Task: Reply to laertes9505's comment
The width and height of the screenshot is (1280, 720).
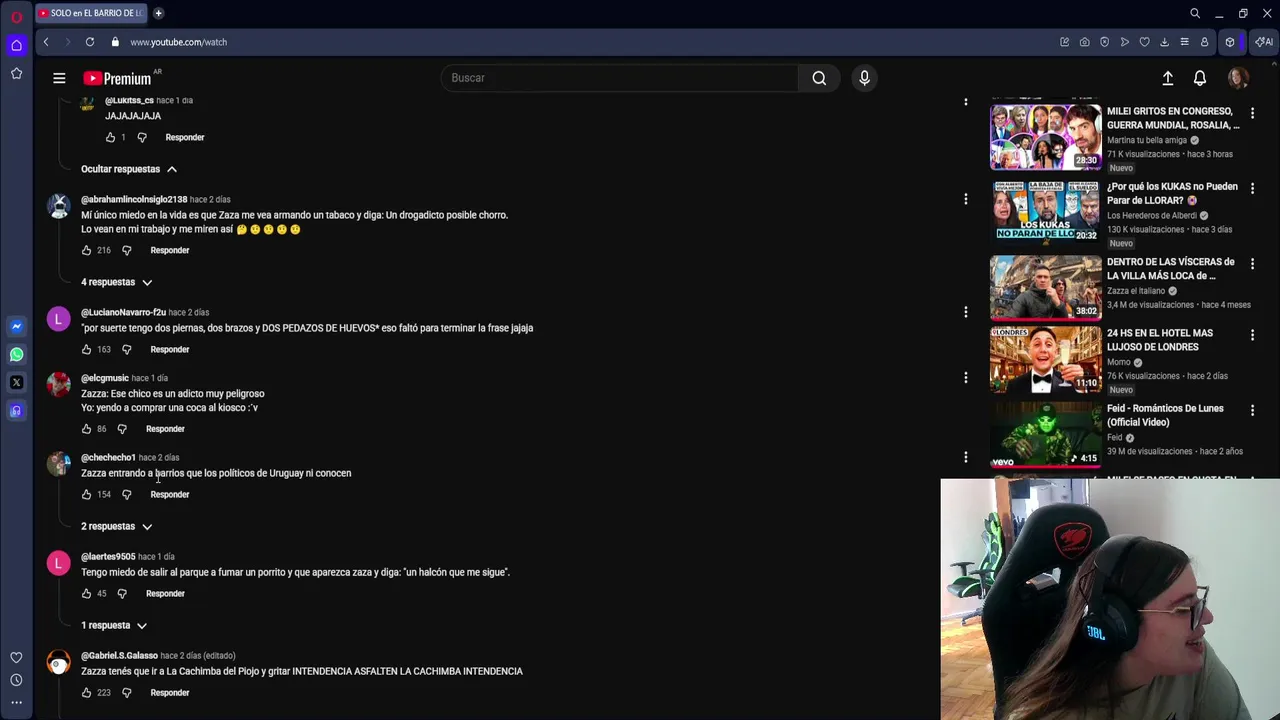Action: pos(165,593)
